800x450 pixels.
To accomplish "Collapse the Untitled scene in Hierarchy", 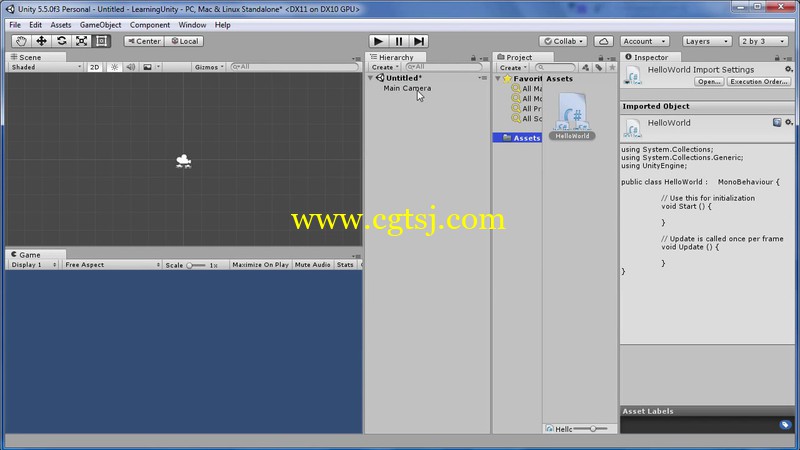I will pos(371,78).
